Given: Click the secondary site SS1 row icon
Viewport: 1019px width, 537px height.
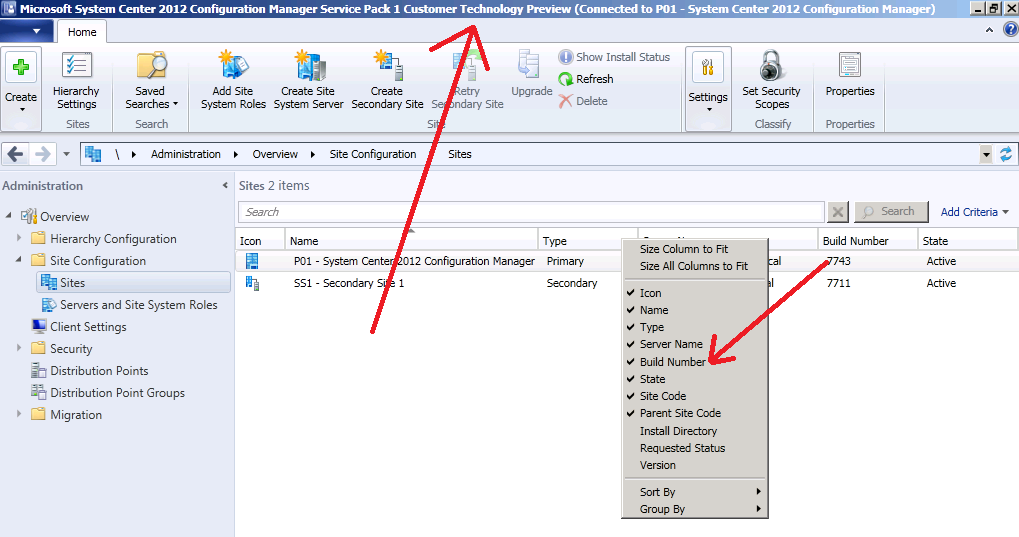Looking at the screenshot, I should click(252, 283).
